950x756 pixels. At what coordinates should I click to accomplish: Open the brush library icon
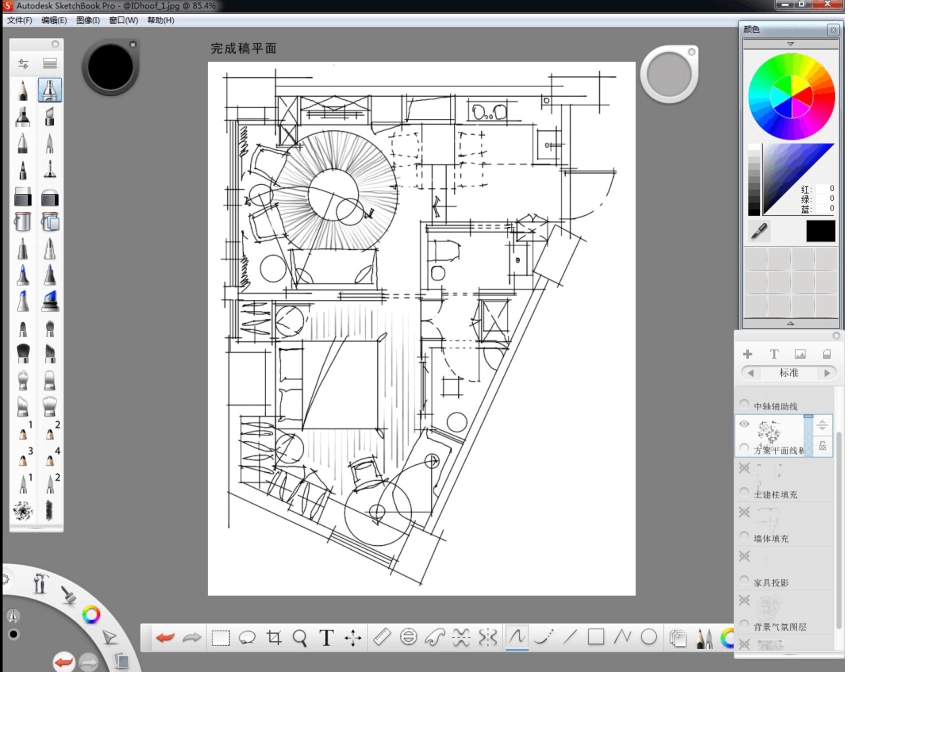tap(50, 63)
